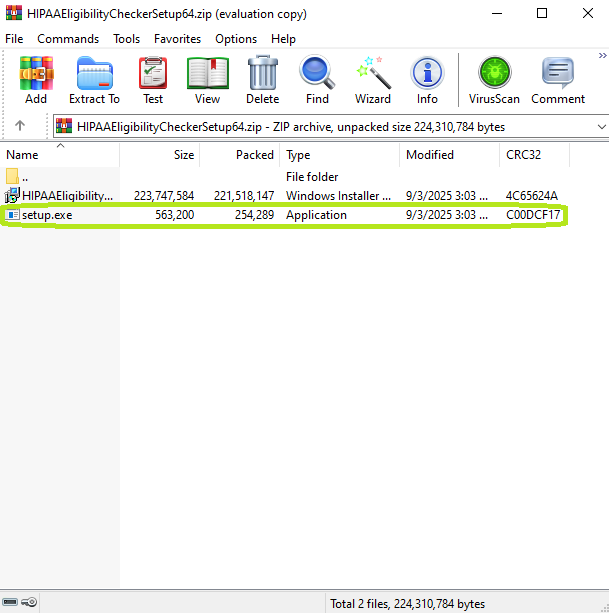
Task: Expand the toolbar overflow chevrons
Action: pyautogui.click(x=602, y=56)
